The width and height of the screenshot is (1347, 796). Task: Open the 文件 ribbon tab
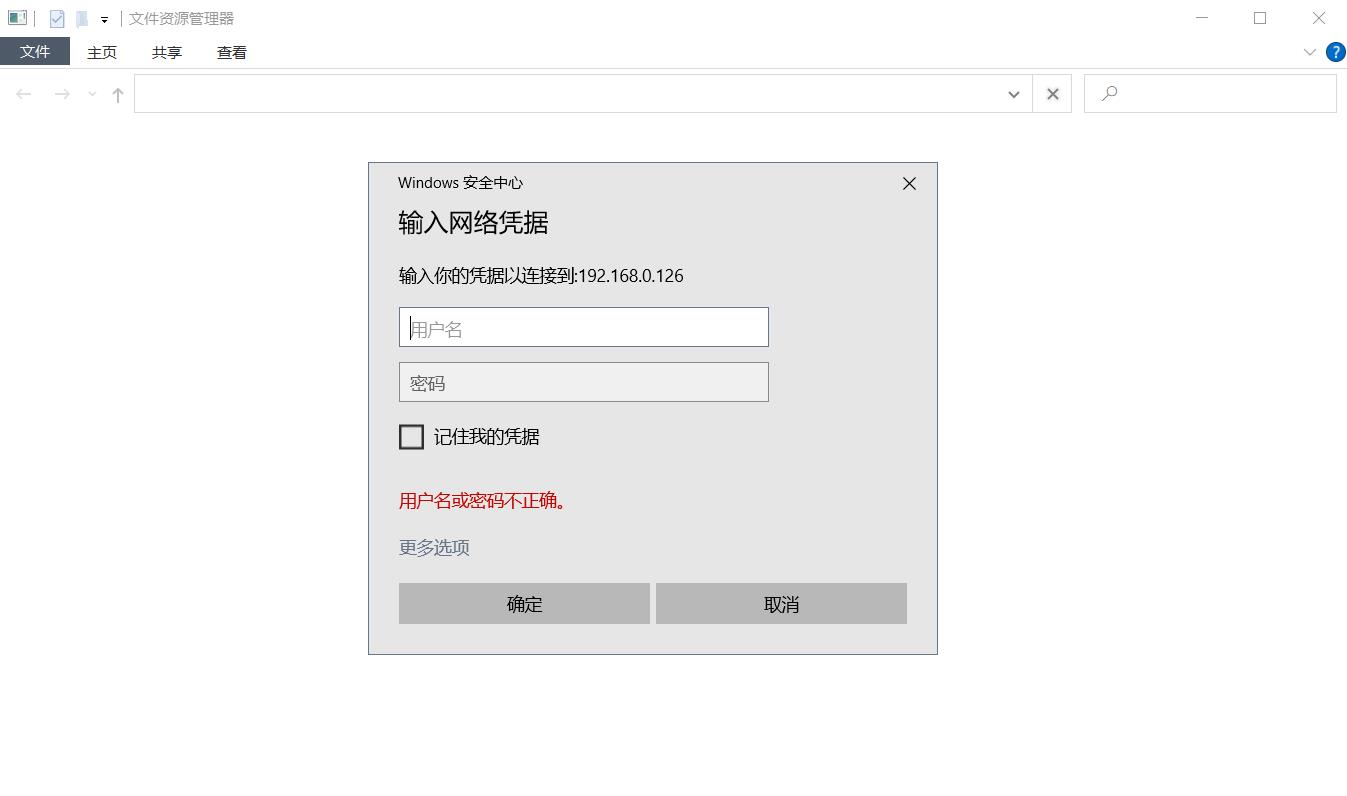tap(35, 52)
